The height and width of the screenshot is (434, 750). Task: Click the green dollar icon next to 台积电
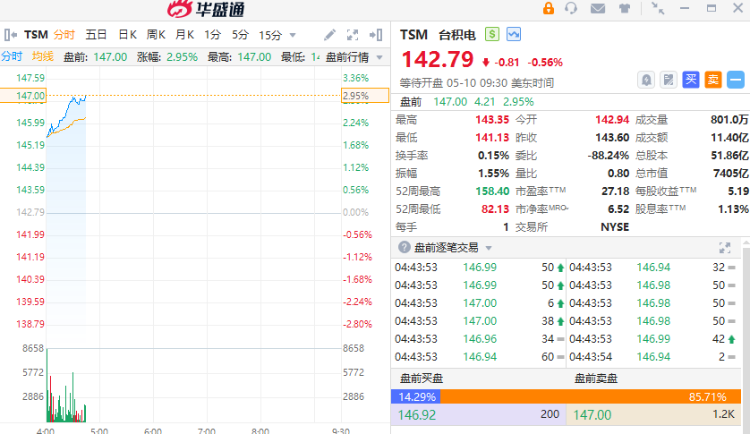click(x=492, y=34)
